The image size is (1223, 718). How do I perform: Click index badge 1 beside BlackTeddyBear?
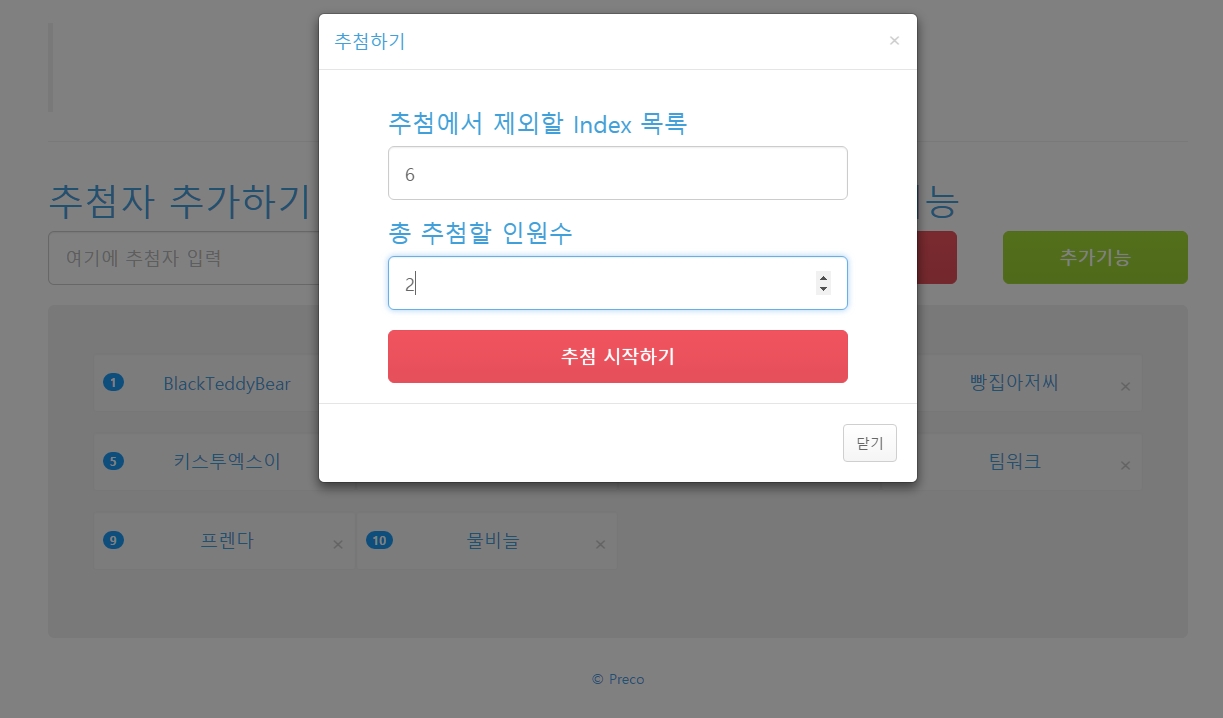point(113,382)
